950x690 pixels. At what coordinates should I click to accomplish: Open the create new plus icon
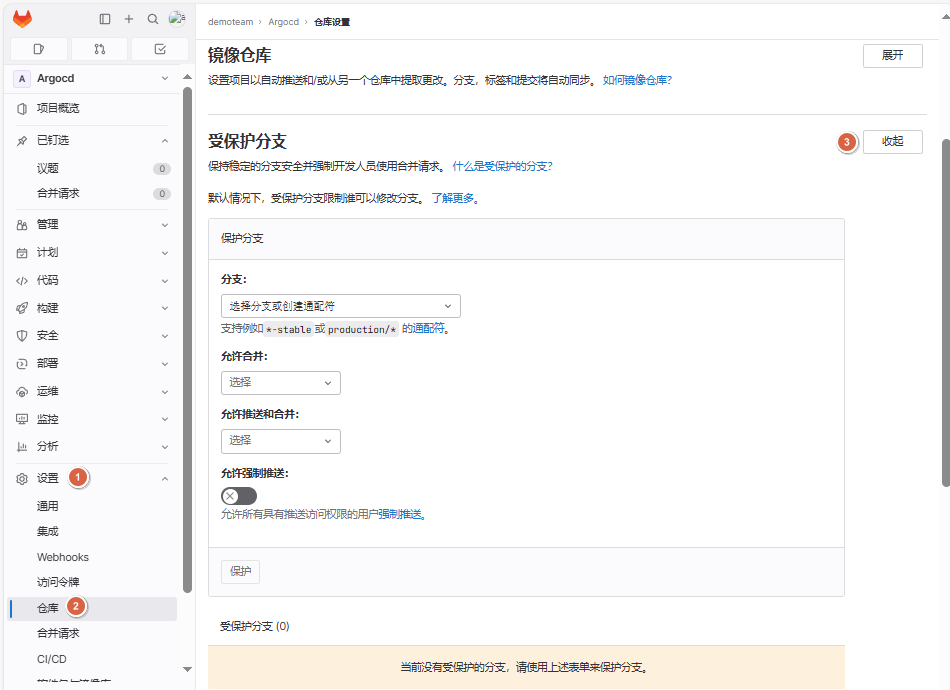point(128,19)
